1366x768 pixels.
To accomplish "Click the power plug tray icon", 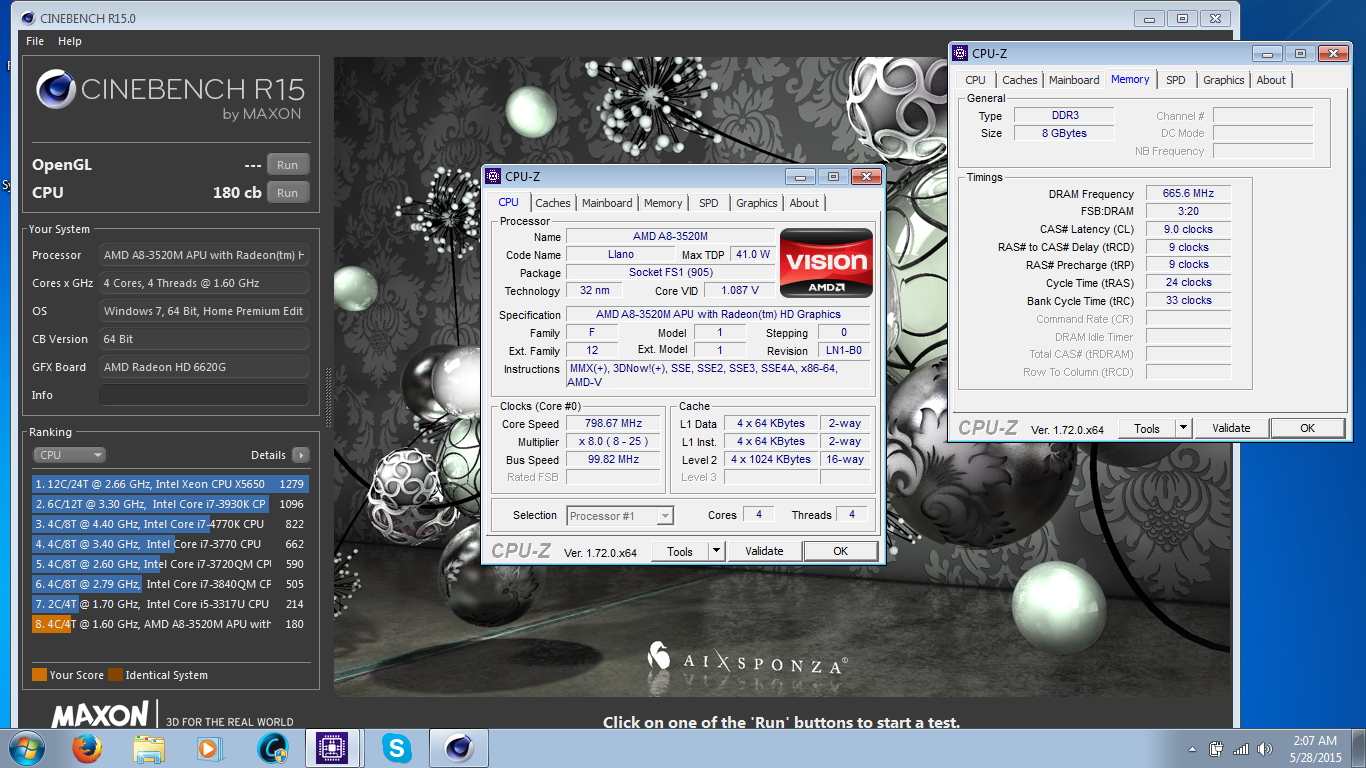I will [1217, 749].
